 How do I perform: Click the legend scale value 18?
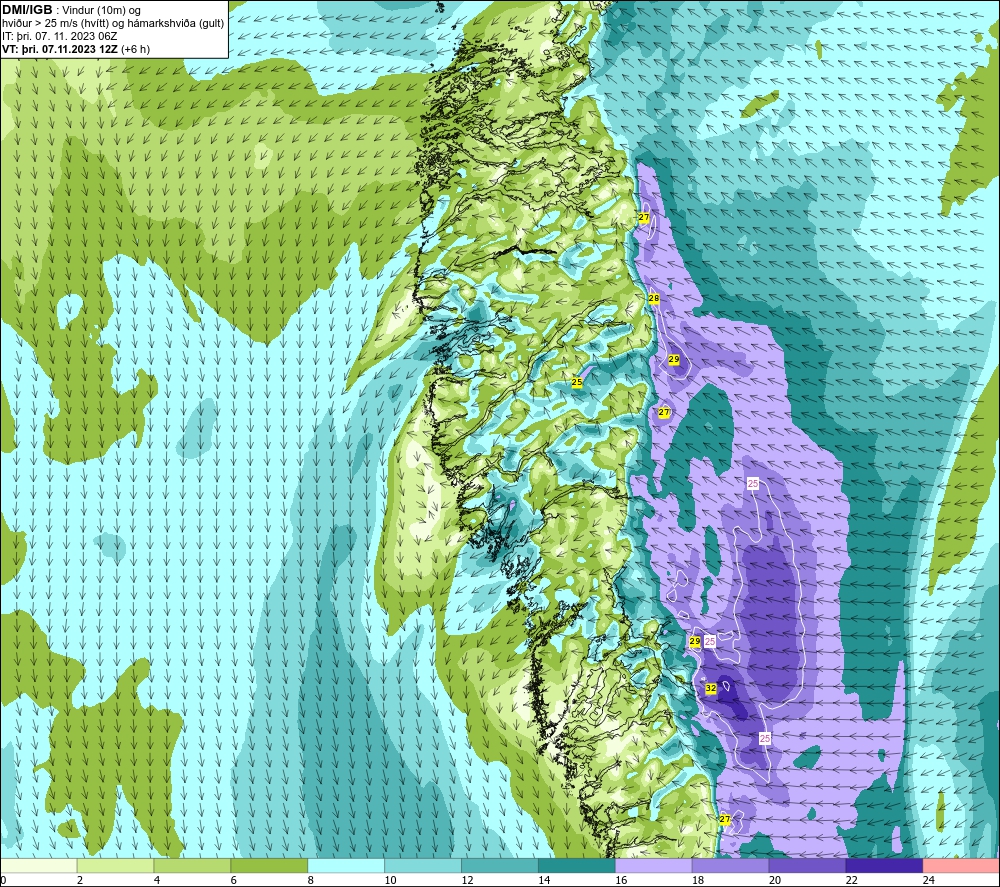[698, 880]
